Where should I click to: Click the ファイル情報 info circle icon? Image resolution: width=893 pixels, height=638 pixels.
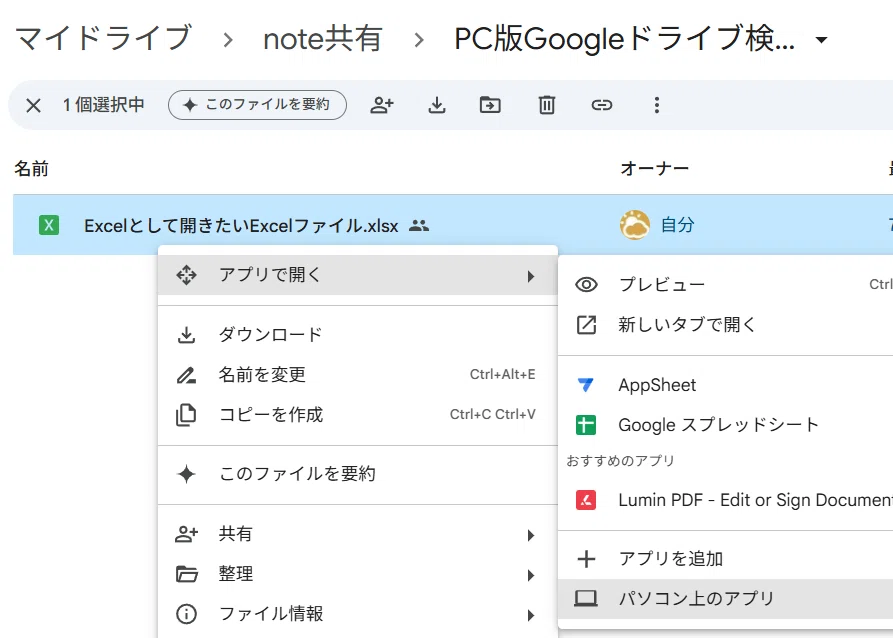coord(186,614)
